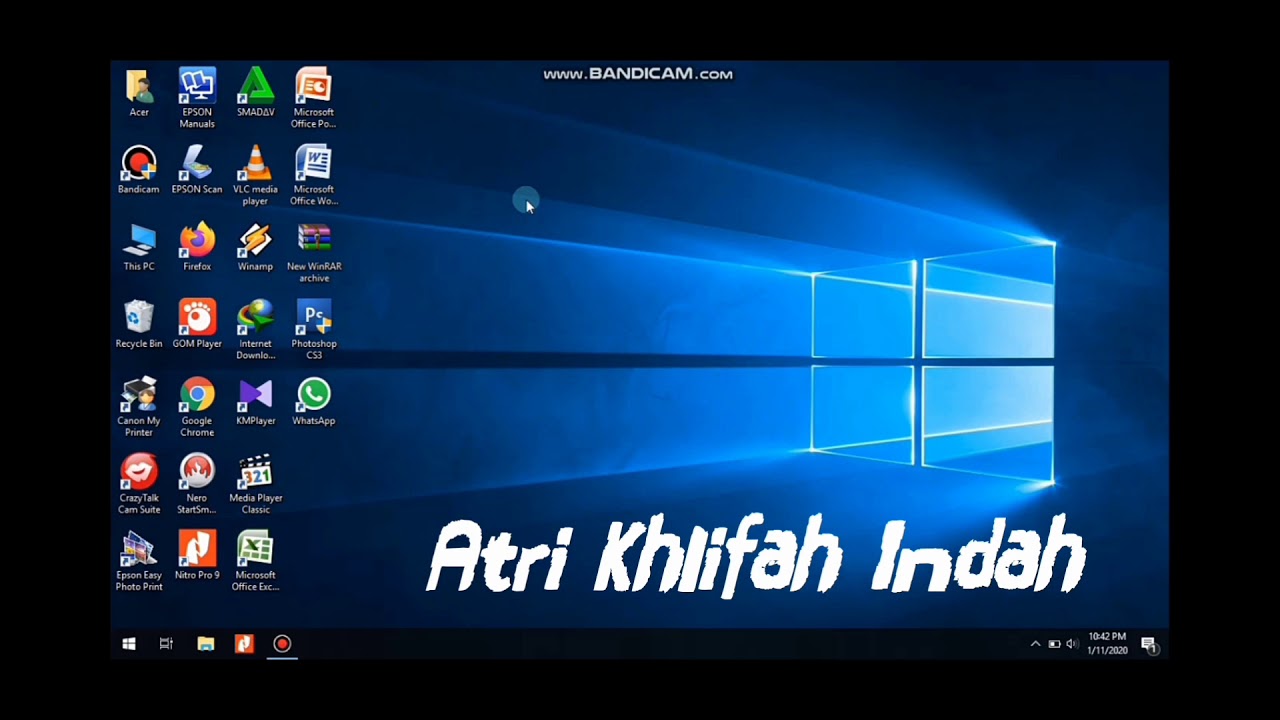
Task: Open Media Player Classic icon
Action: point(255,484)
